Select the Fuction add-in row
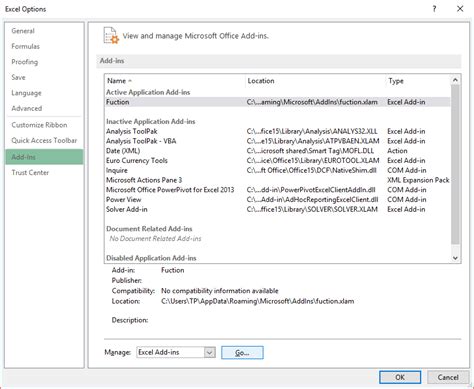 pos(278,102)
